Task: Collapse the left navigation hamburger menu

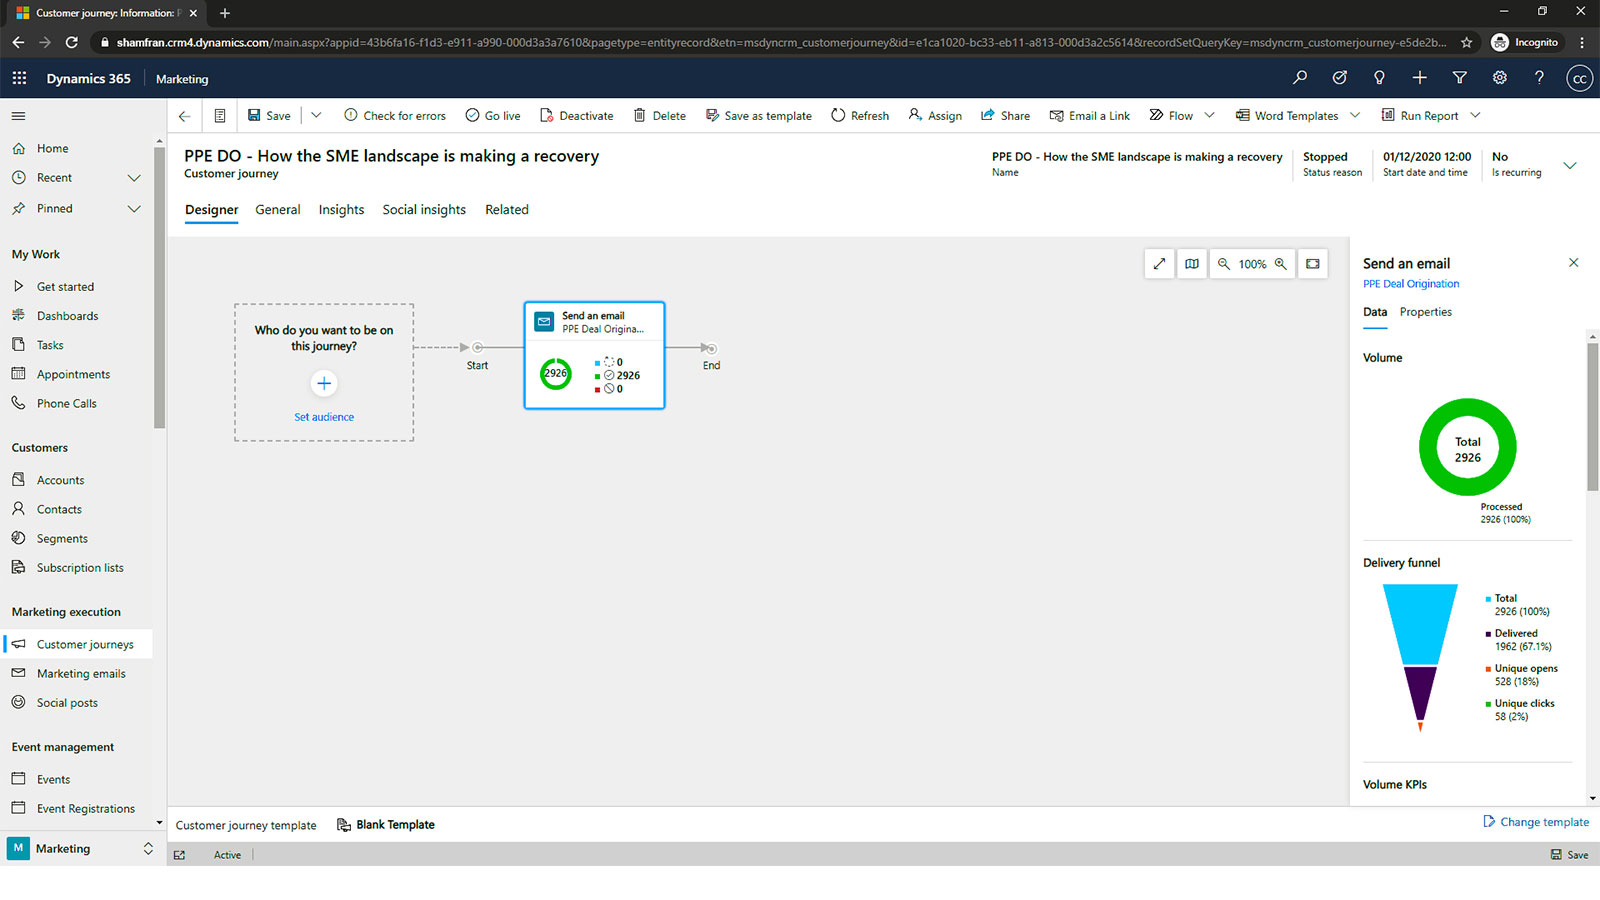Action: point(18,116)
